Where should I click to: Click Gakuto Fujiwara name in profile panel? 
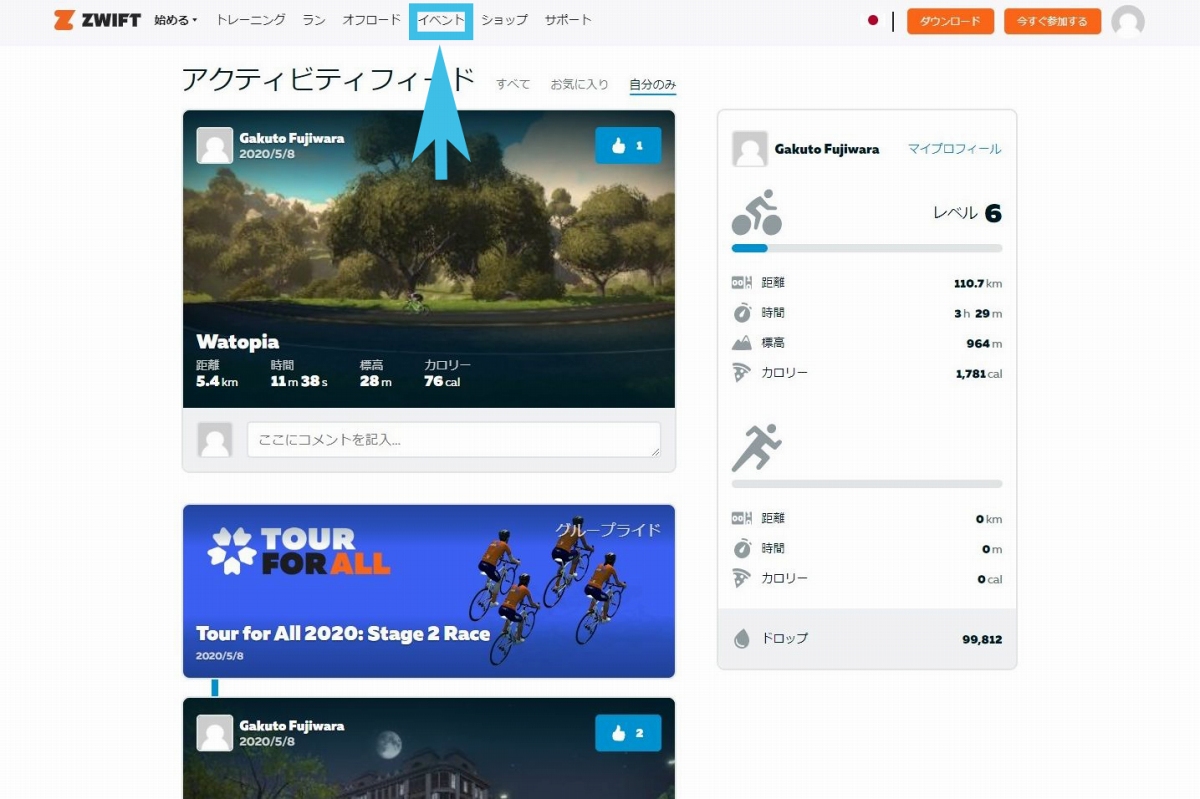pos(827,149)
